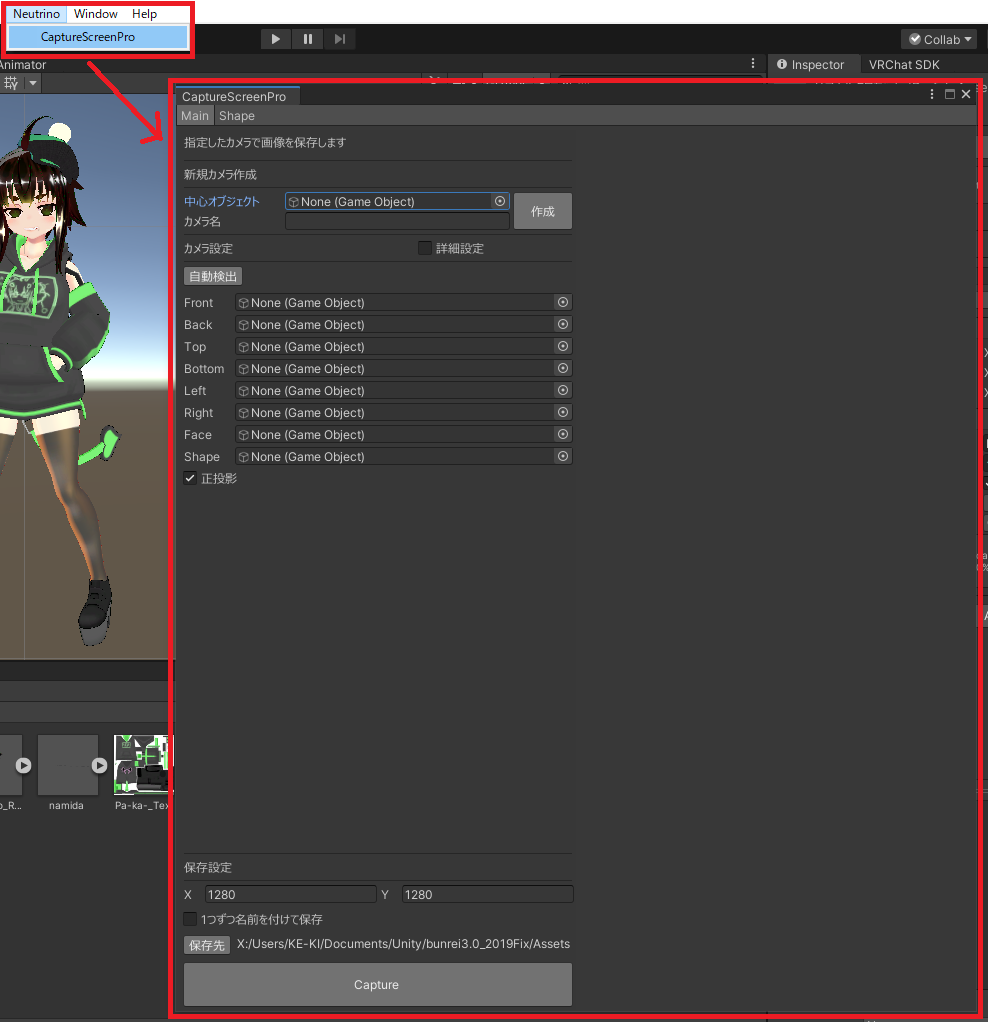Viewport: 988px width, 1022px height.
Task: Open the Animator panel options menu
Action: (753, 63)
